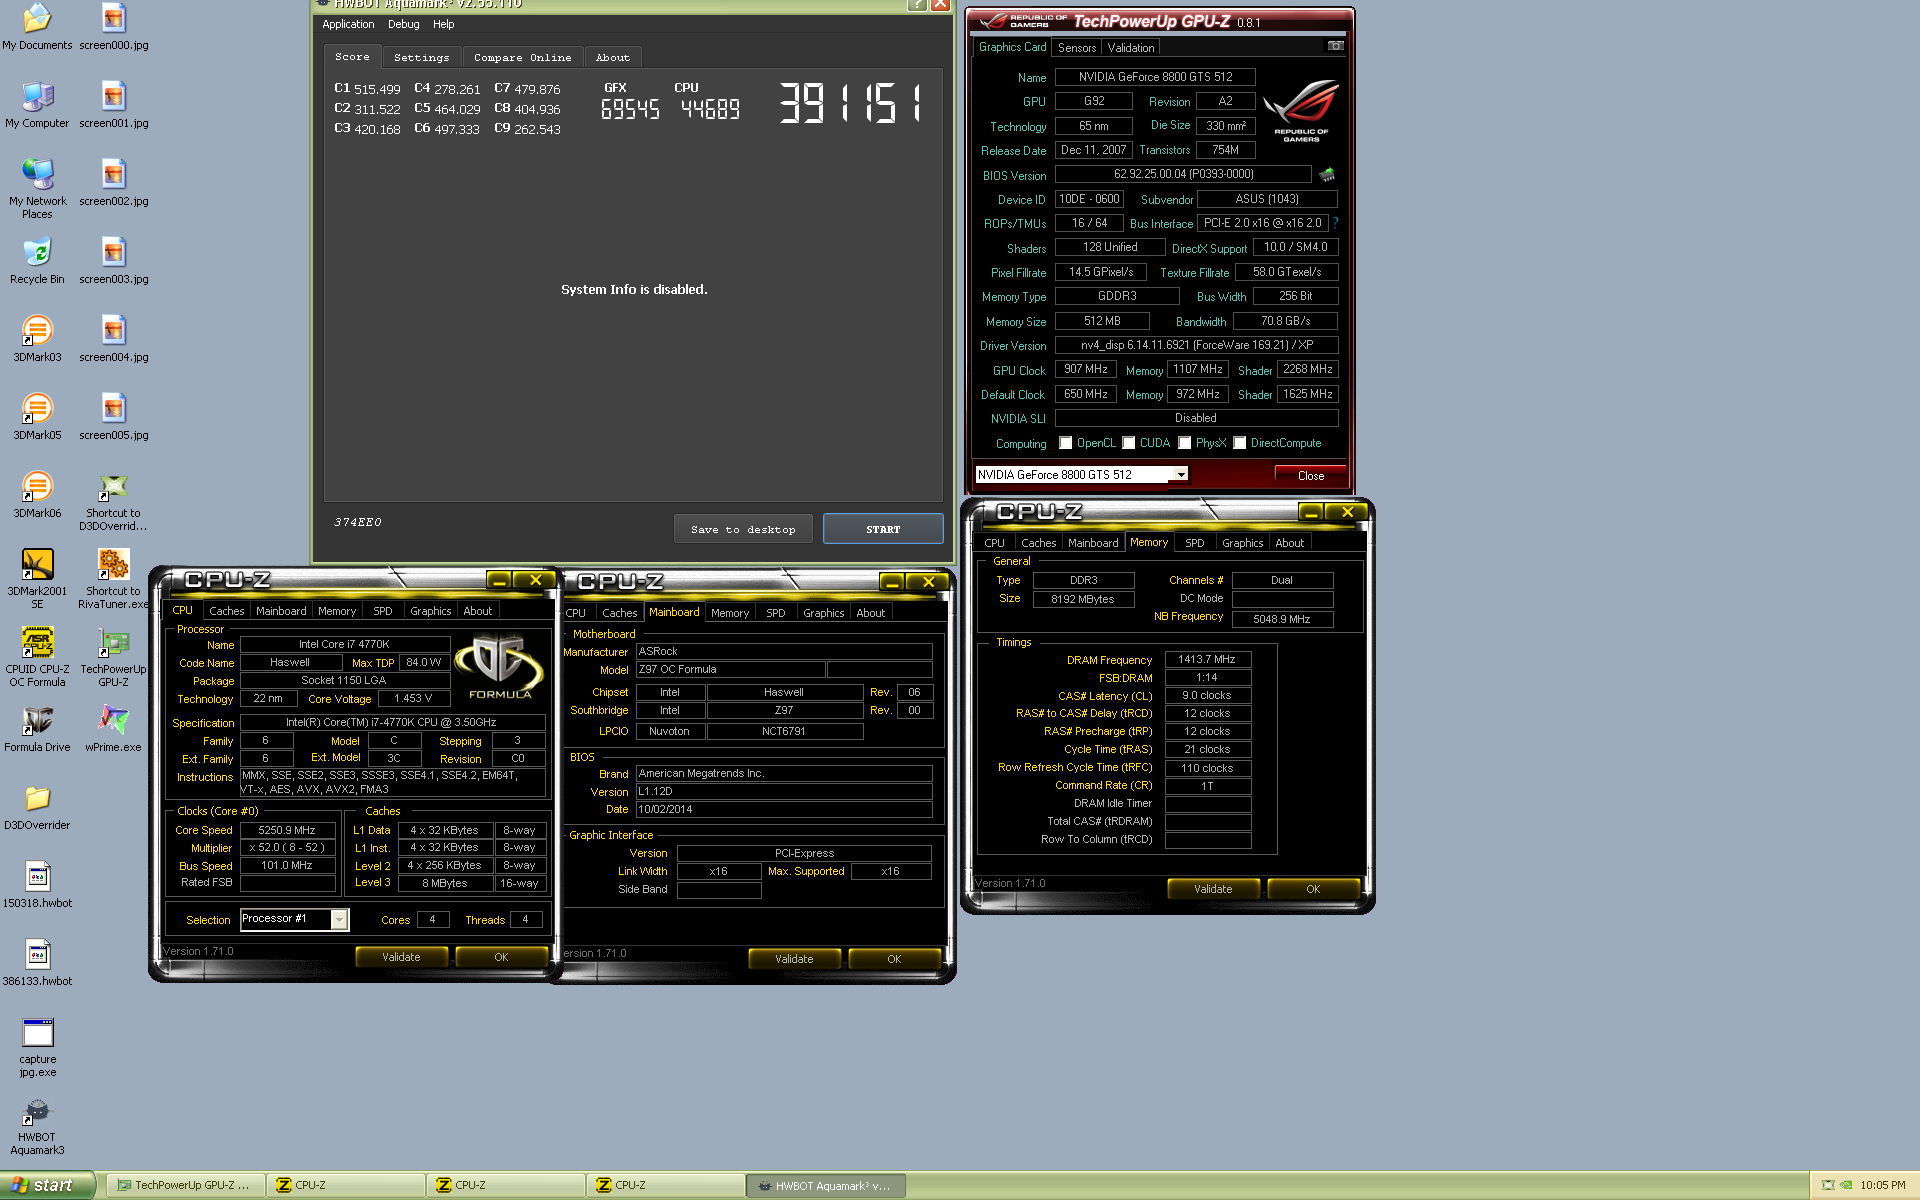Click DRAM Frequency value 1413.7 MHz
The width and height of the screenshot is (1920, 1200).
pyautogui.click(x=1207, y=659)
